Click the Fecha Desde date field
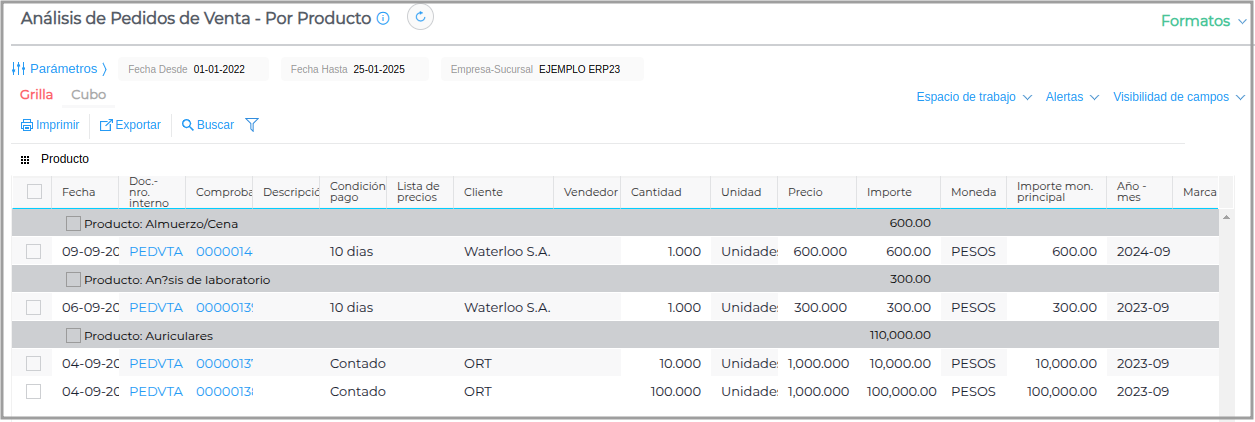 [x=217, y=69]
